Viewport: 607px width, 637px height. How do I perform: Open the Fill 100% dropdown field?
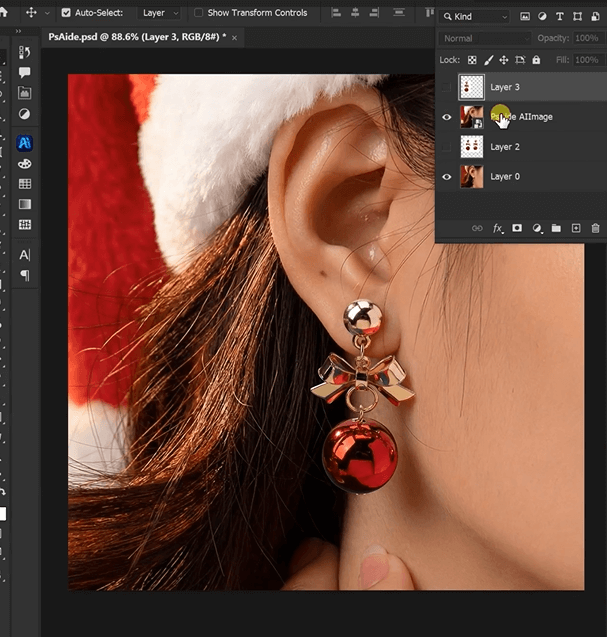(589, 60)
